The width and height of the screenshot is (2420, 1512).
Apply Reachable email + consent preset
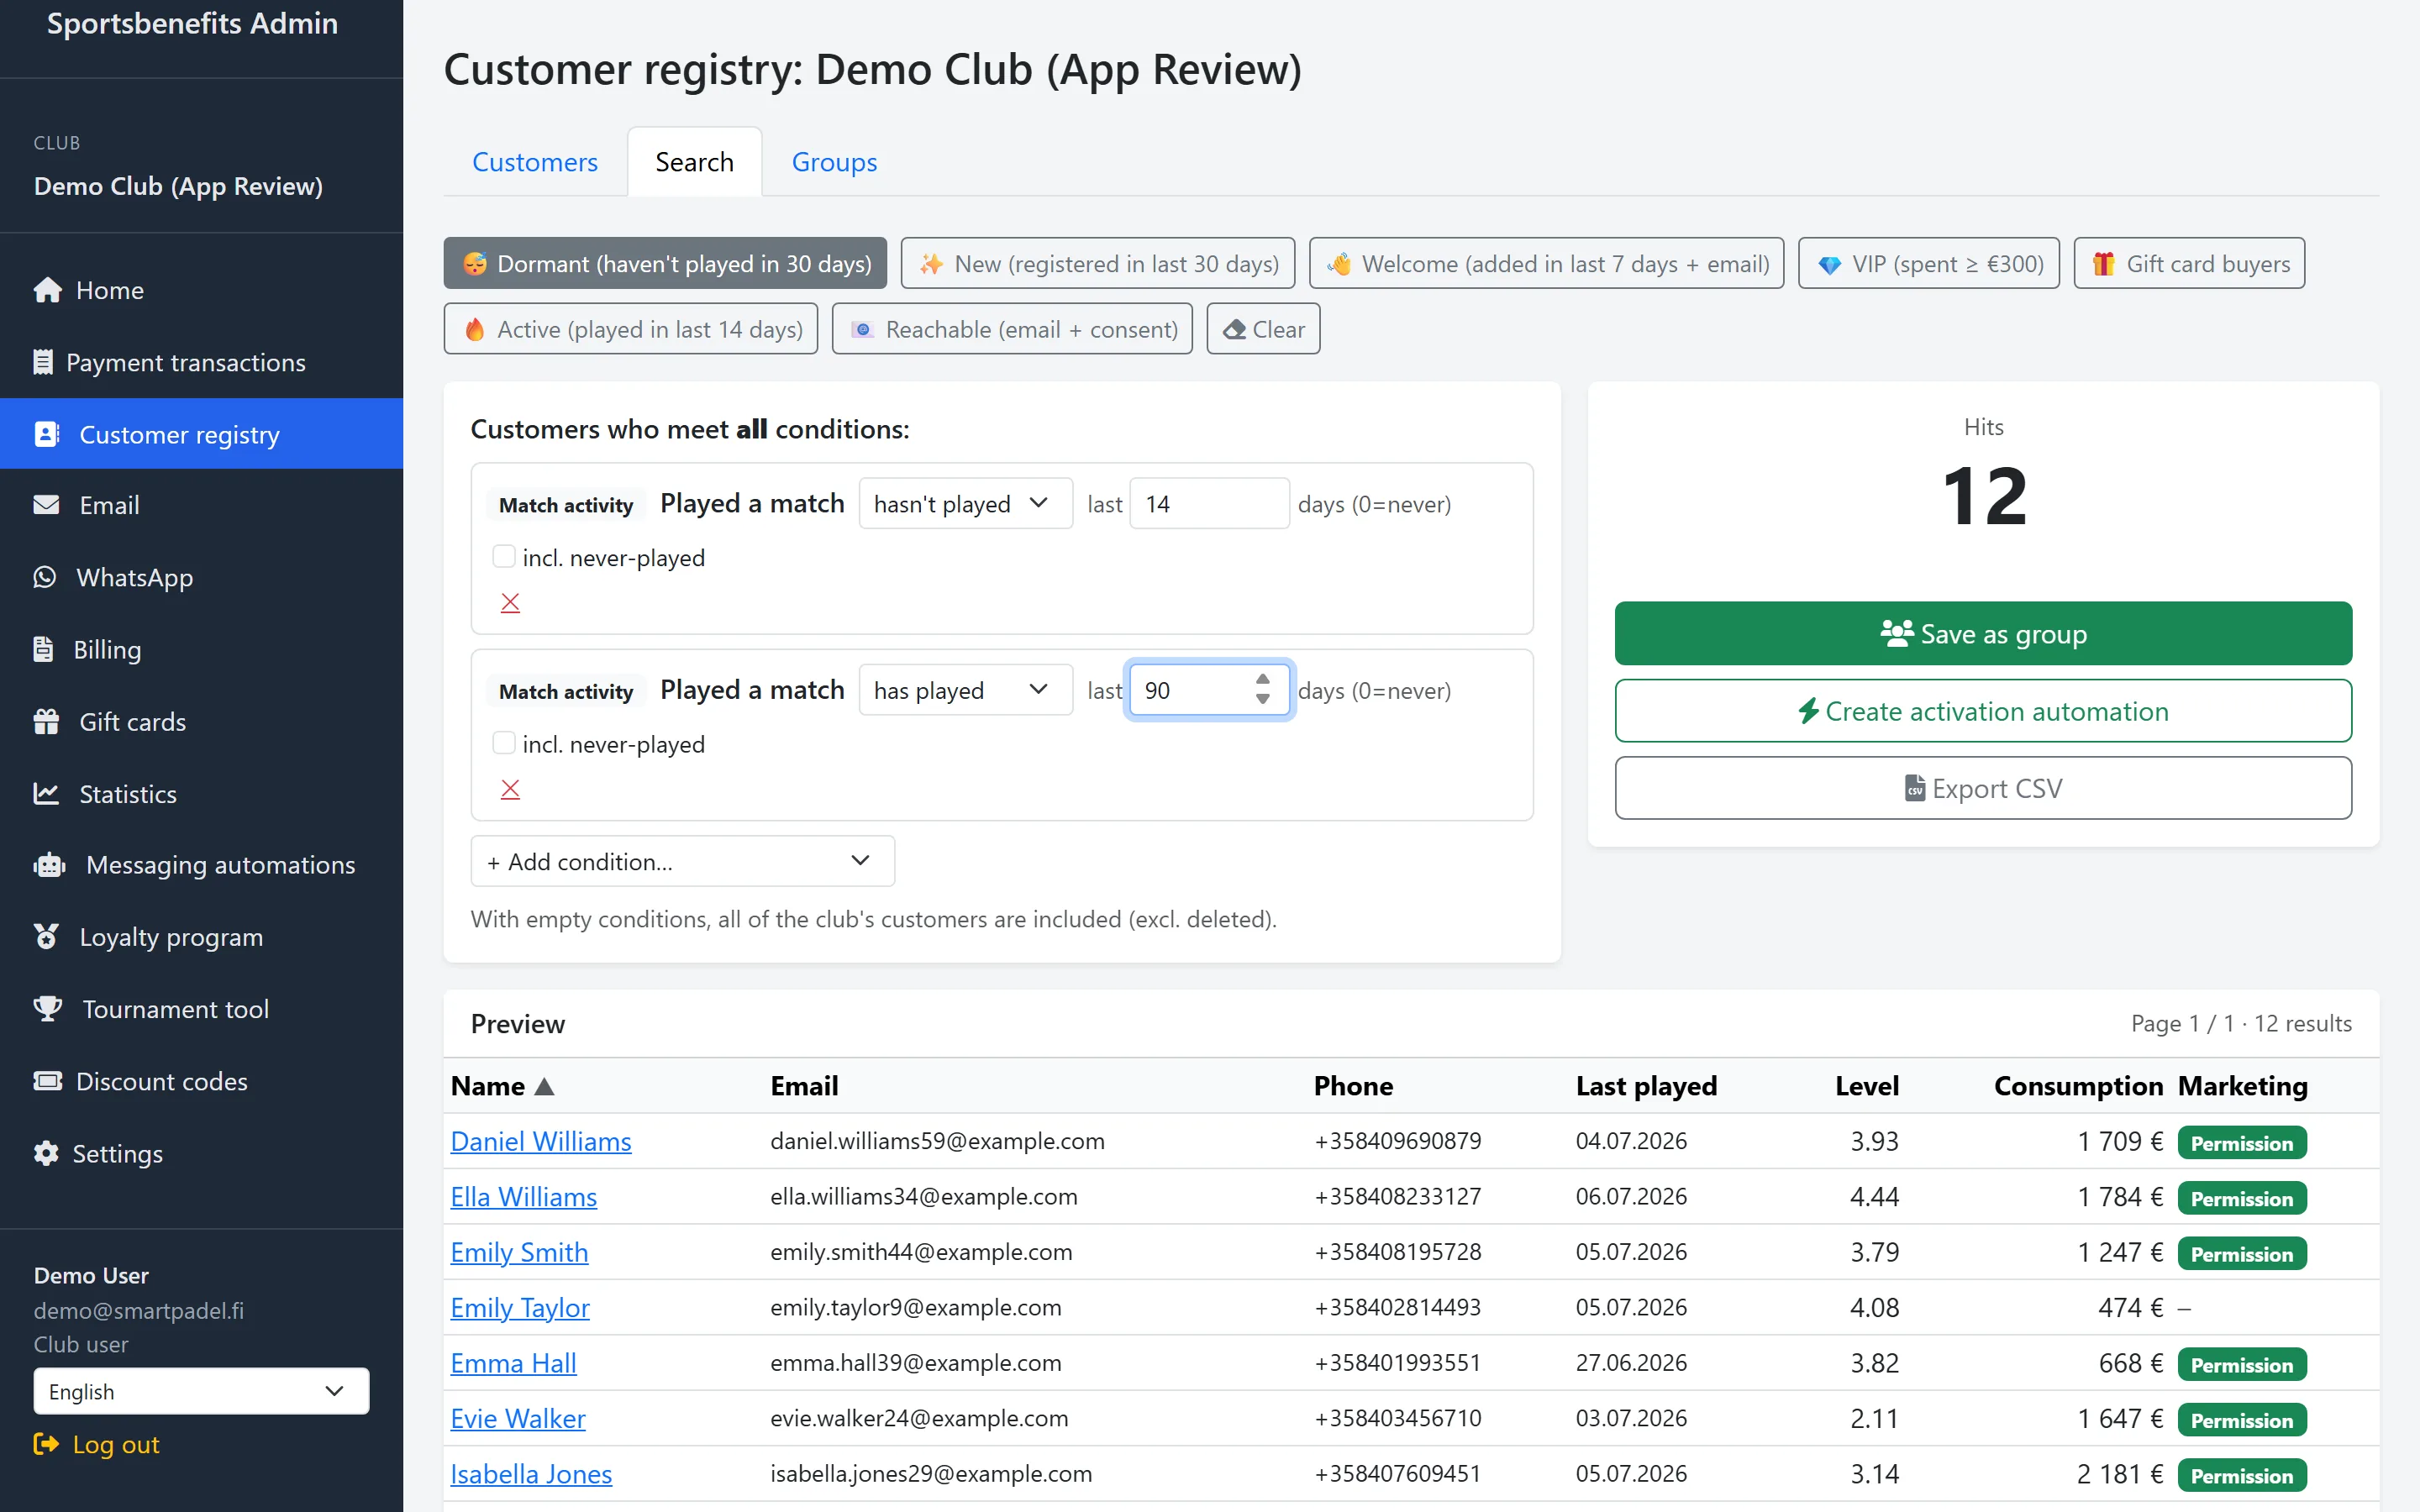coord(1012,329)
